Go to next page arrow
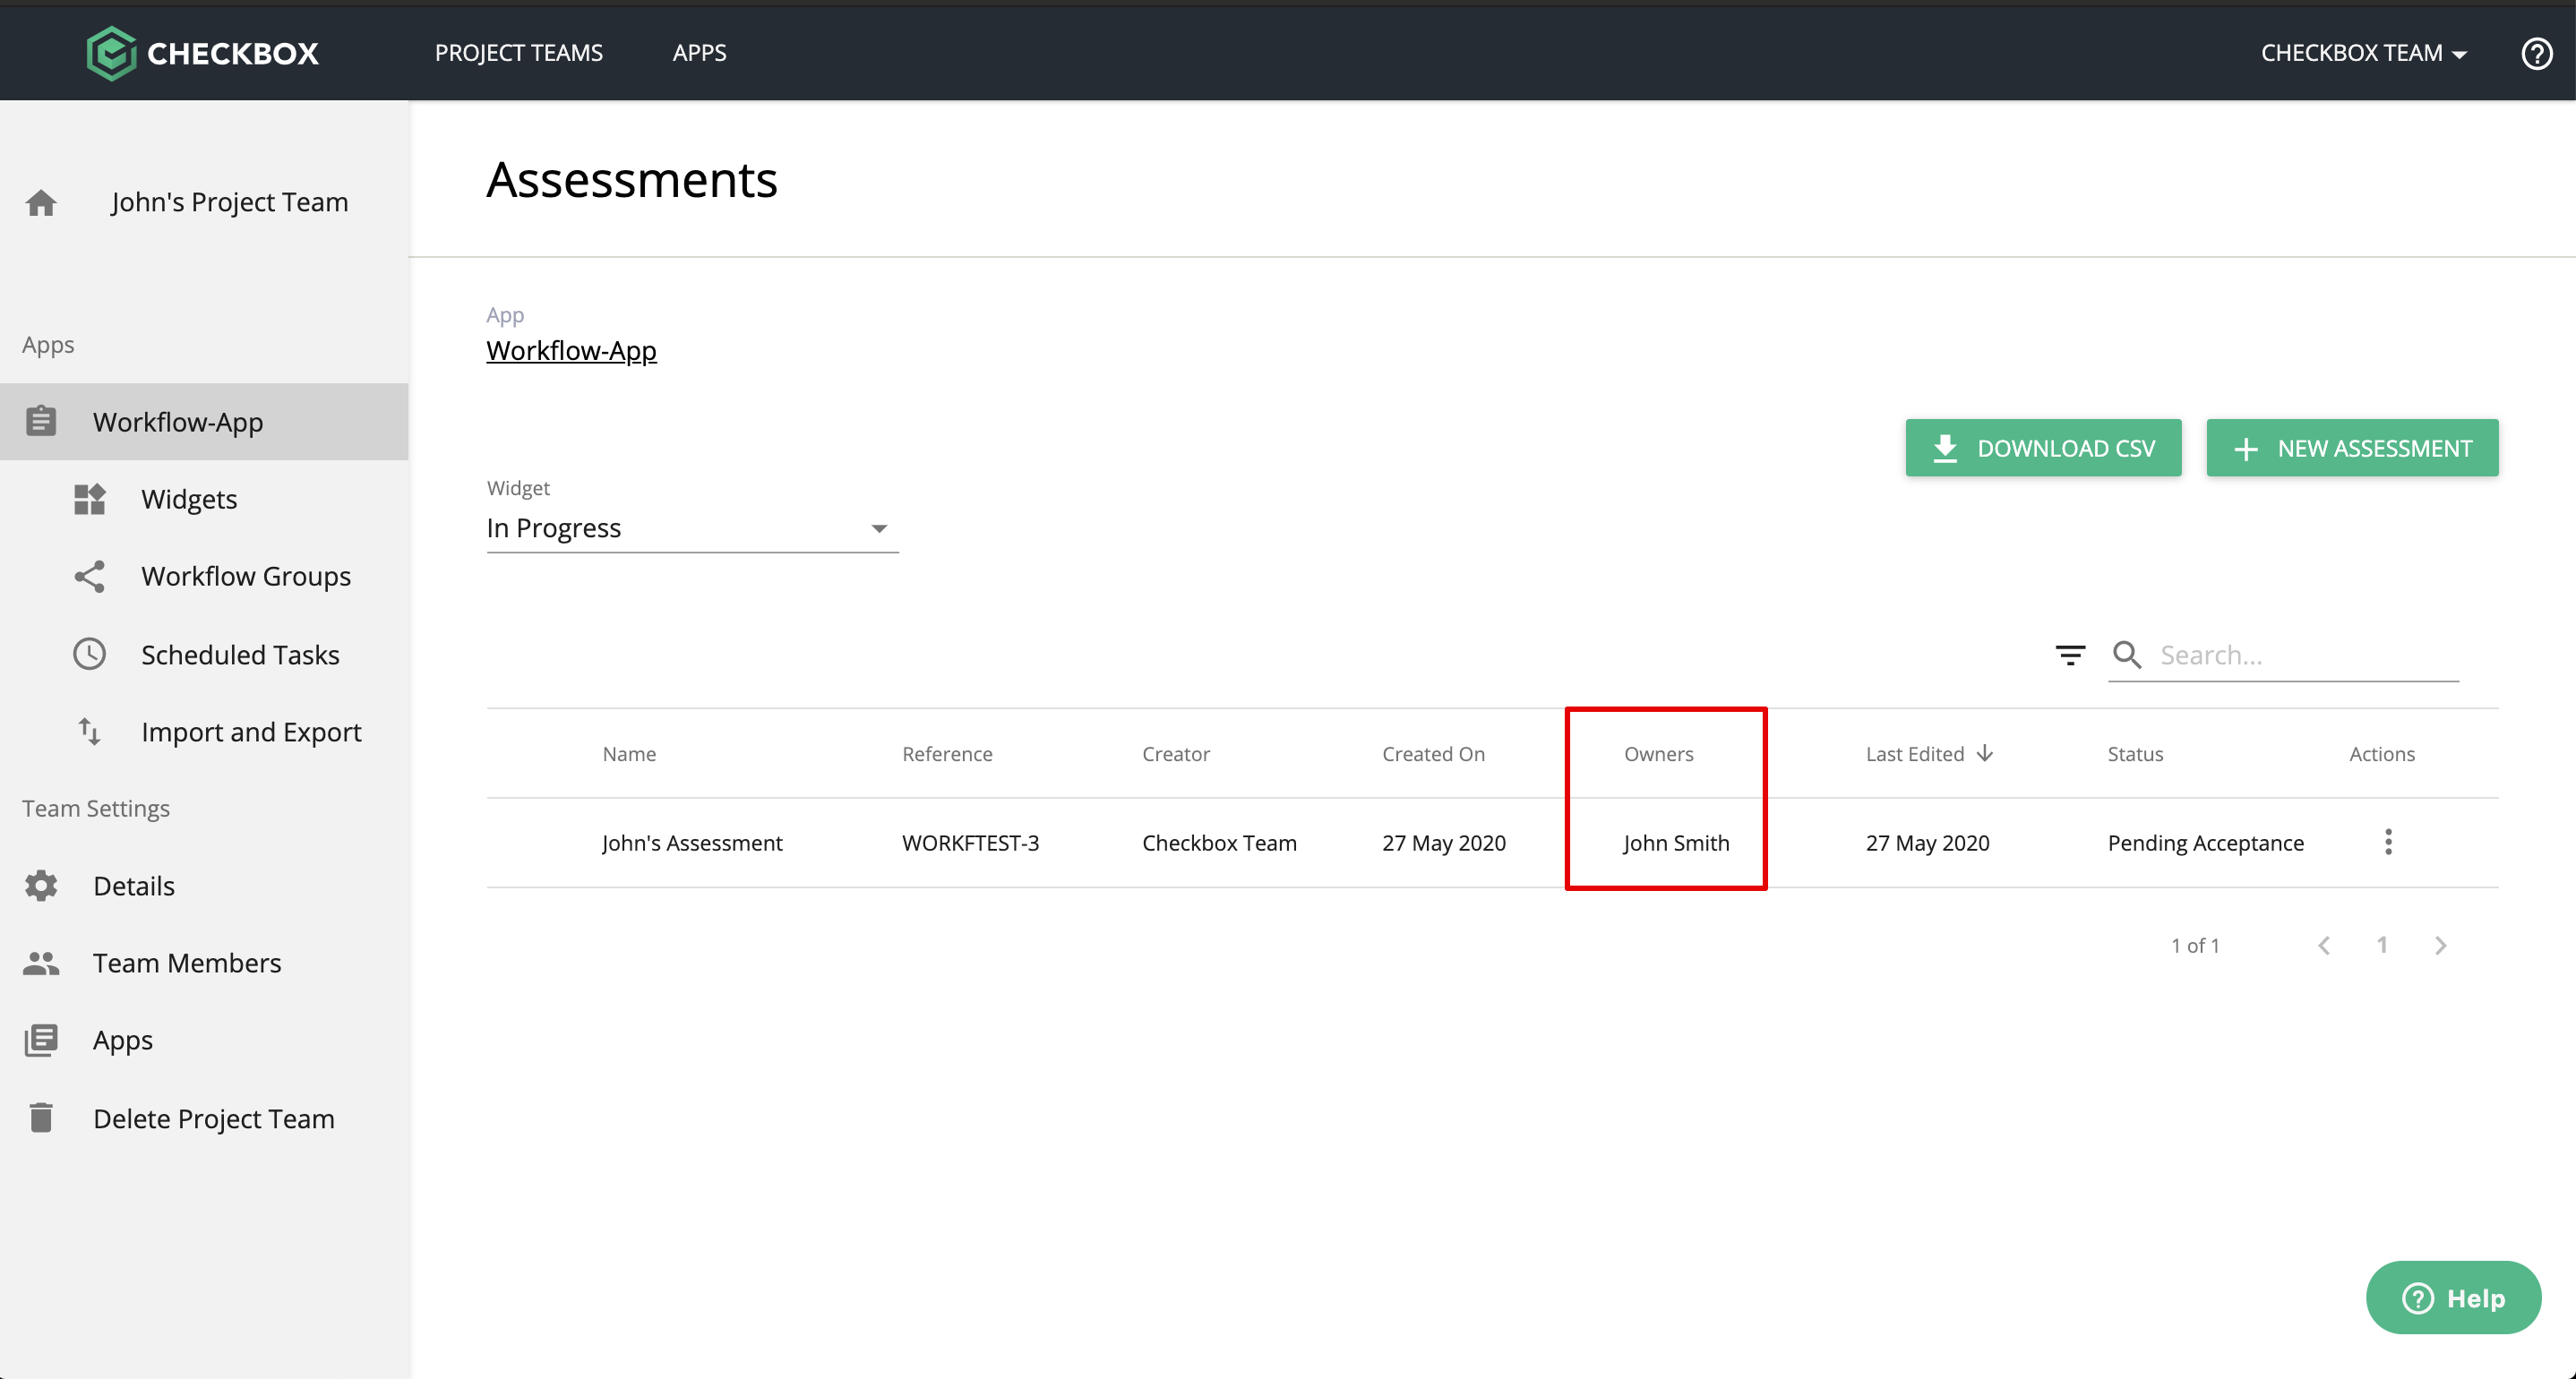 coord(2441,945)
